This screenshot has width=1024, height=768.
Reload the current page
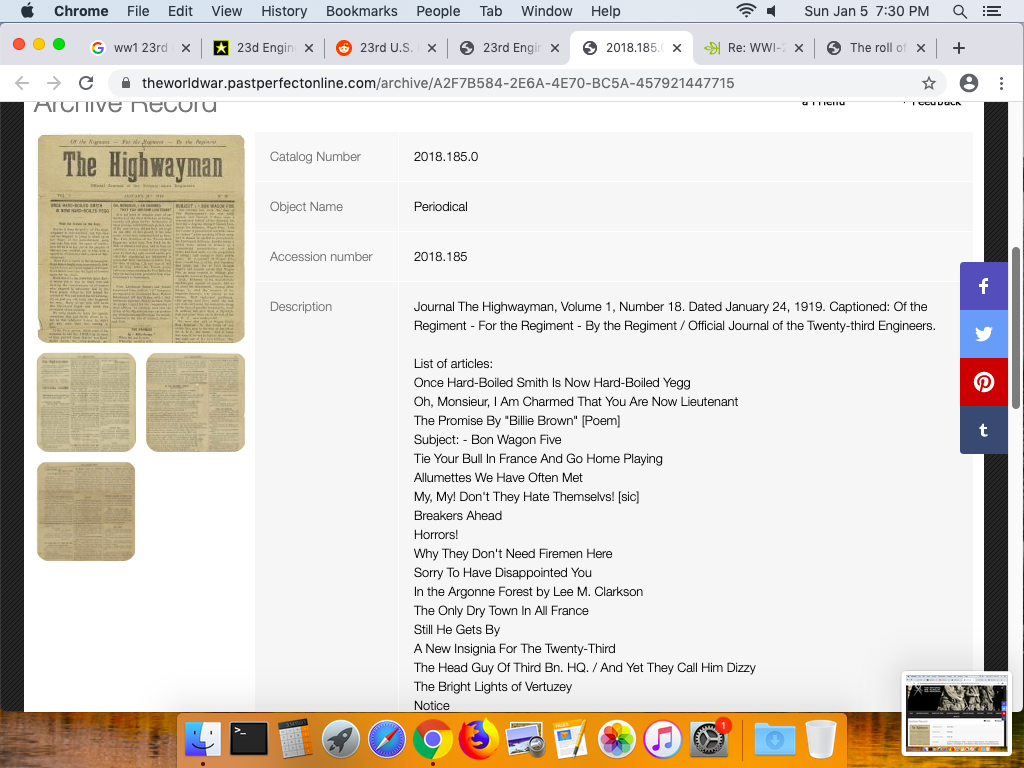[86, 83]
